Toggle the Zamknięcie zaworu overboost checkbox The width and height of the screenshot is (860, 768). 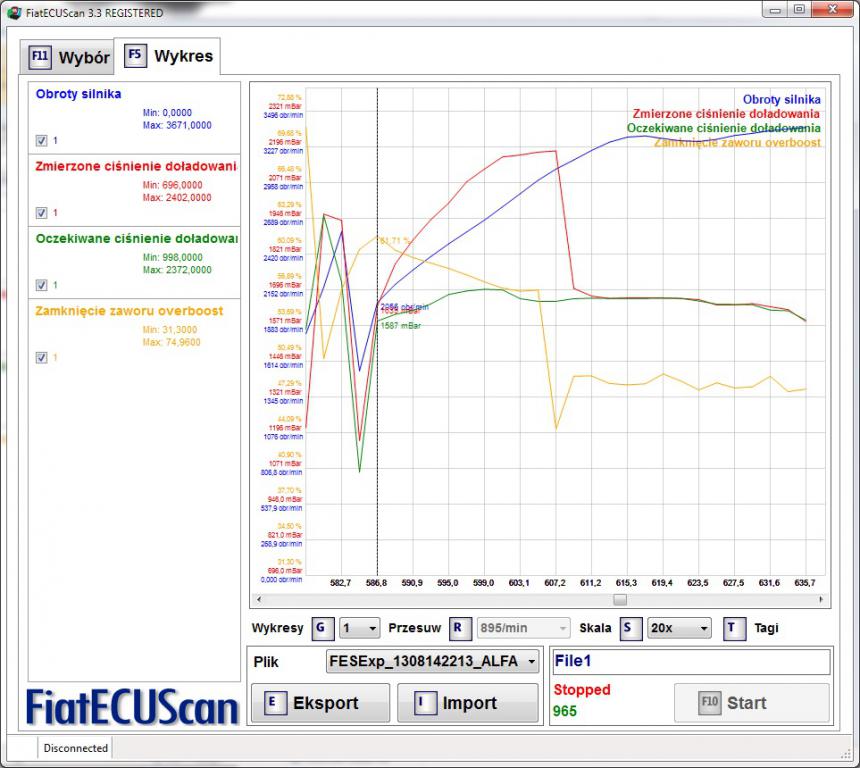click(x=41, y=358)
